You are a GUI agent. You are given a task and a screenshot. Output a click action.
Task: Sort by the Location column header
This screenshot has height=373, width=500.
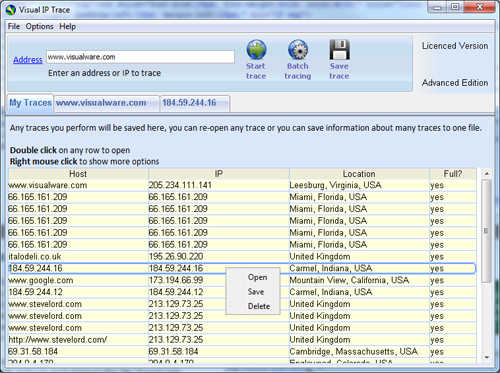click(359, 174)
